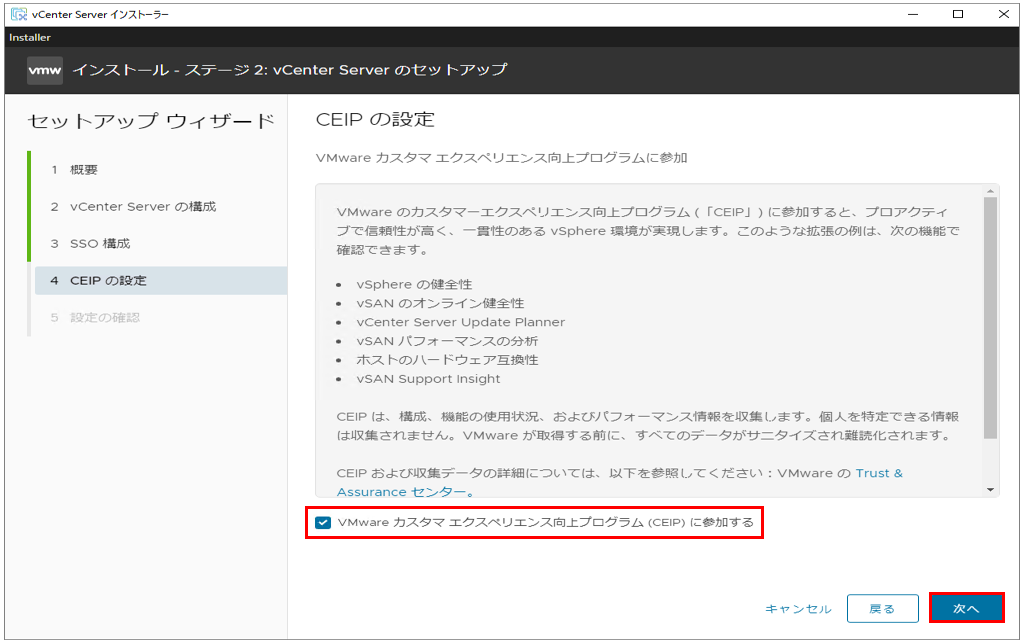Click the scroll down arrow of CEIP text
This screenshot has height=641, width=1022.
tap(991, 490)
